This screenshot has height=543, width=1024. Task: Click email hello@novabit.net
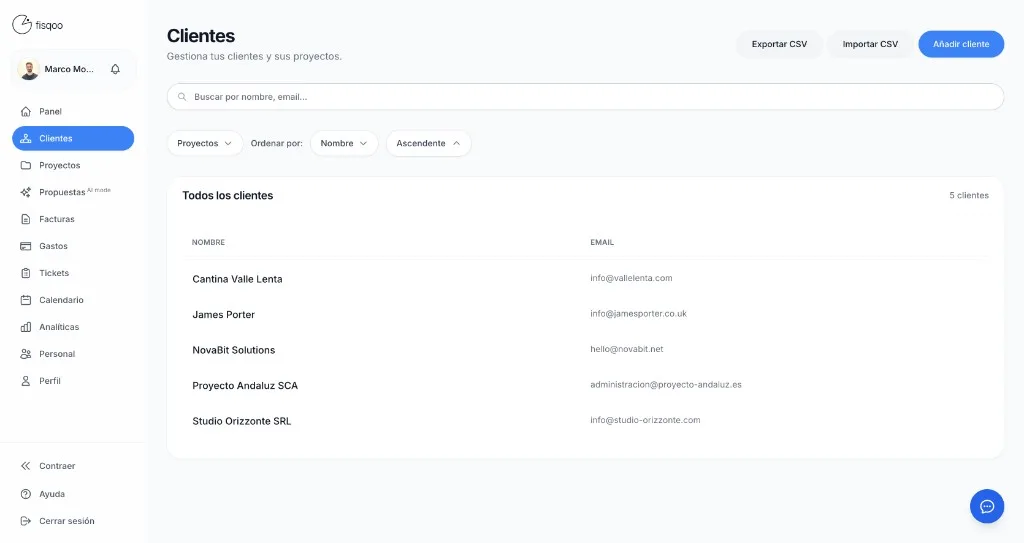[626, 349]
